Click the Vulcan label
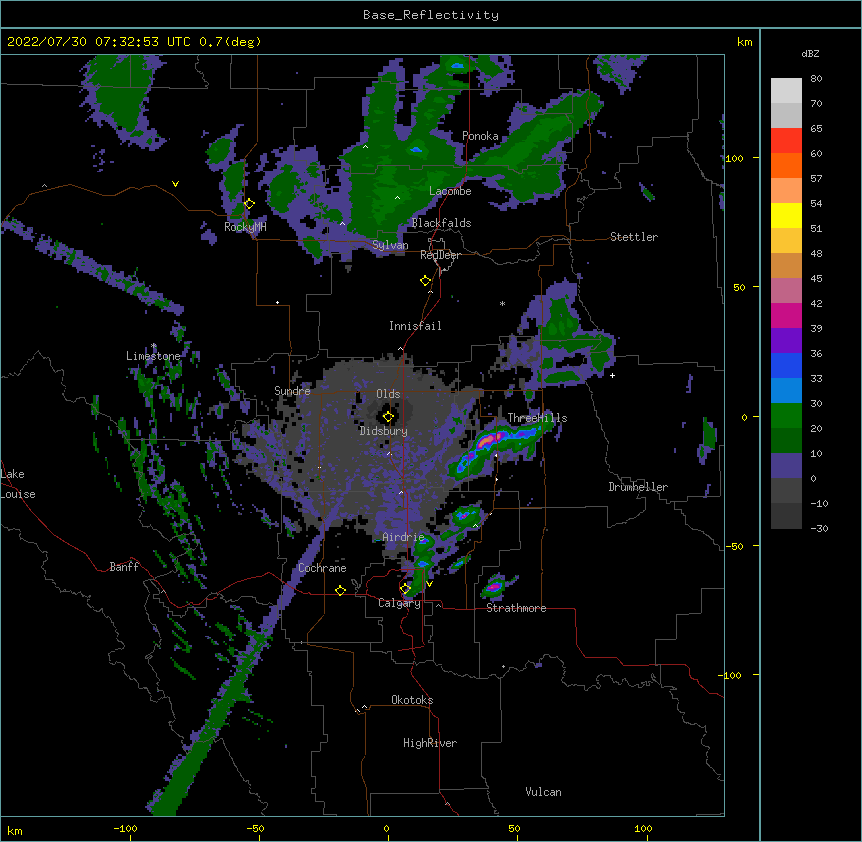This screenshot has width=862, height=842. point(543,792)
